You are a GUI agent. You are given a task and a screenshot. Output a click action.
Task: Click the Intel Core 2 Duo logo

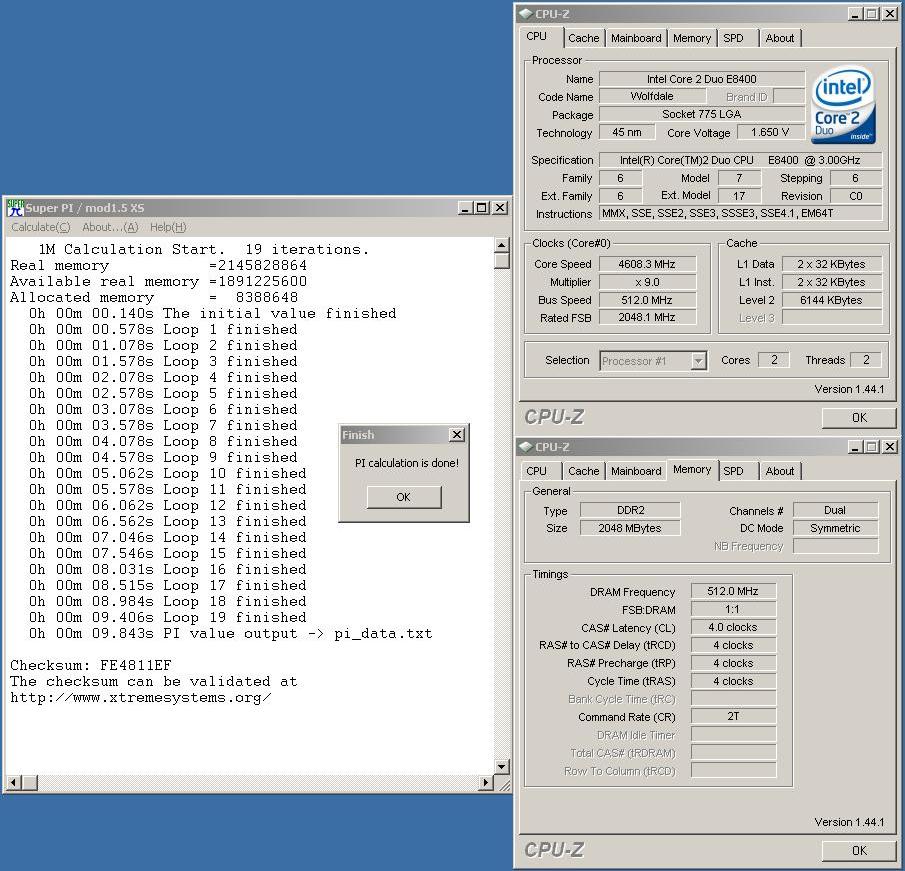click(844, 105)
